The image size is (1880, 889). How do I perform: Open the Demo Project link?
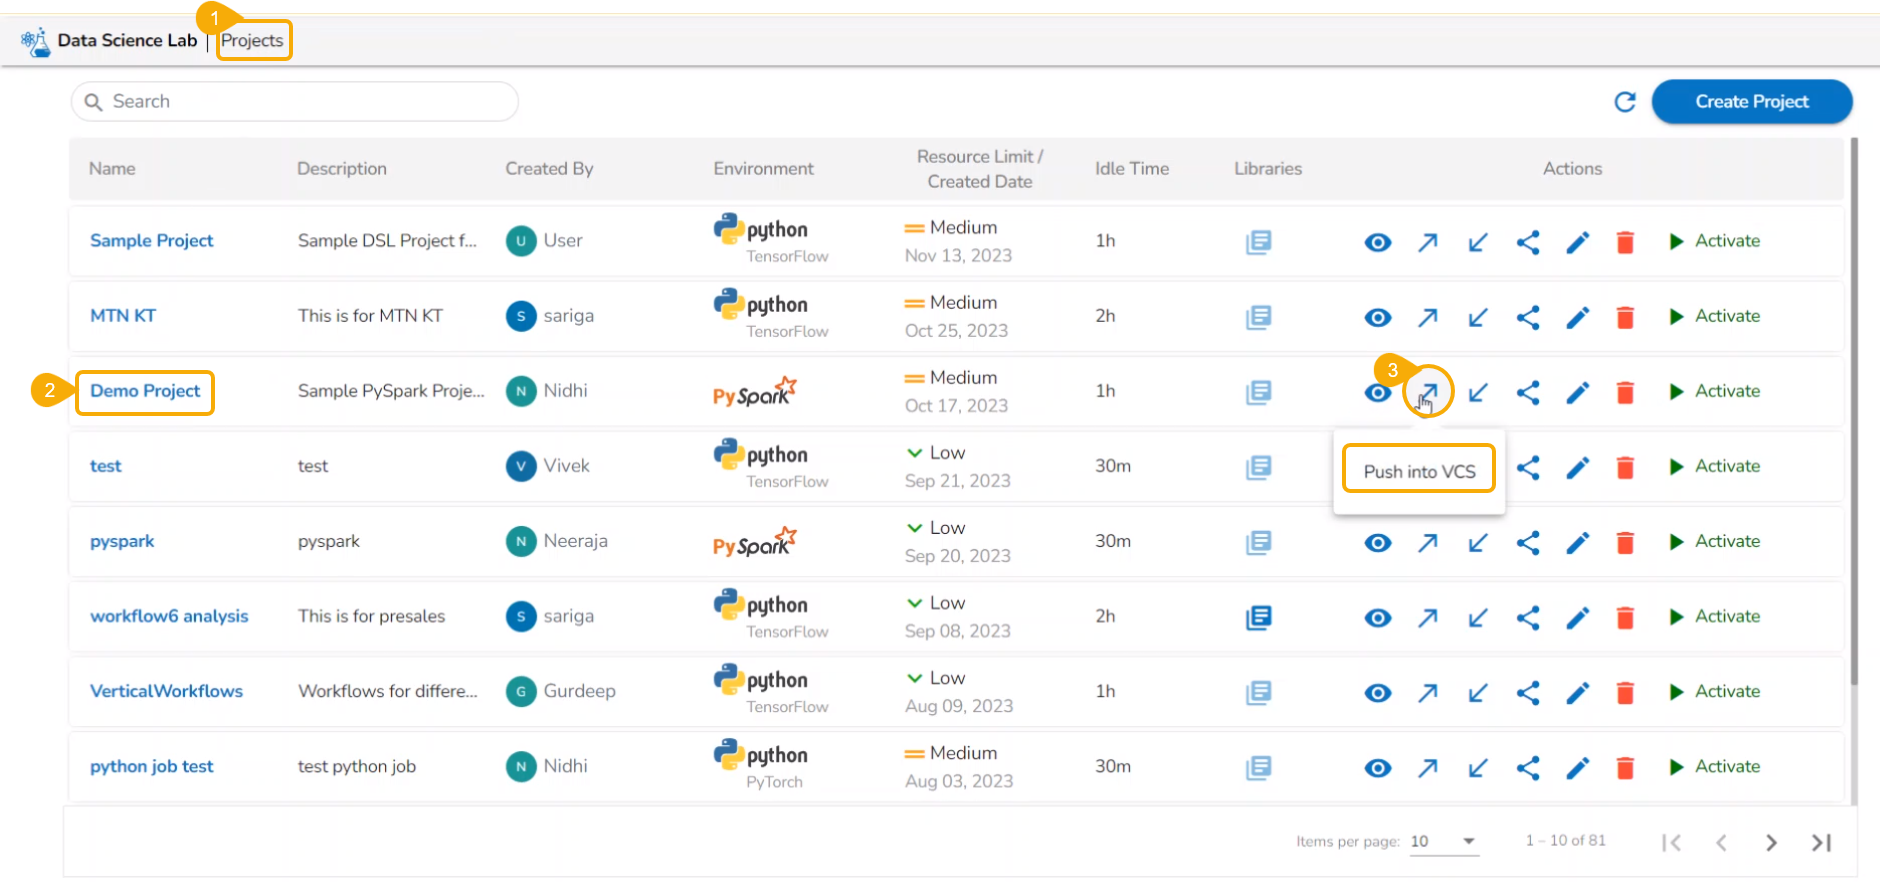click(145, 391)
